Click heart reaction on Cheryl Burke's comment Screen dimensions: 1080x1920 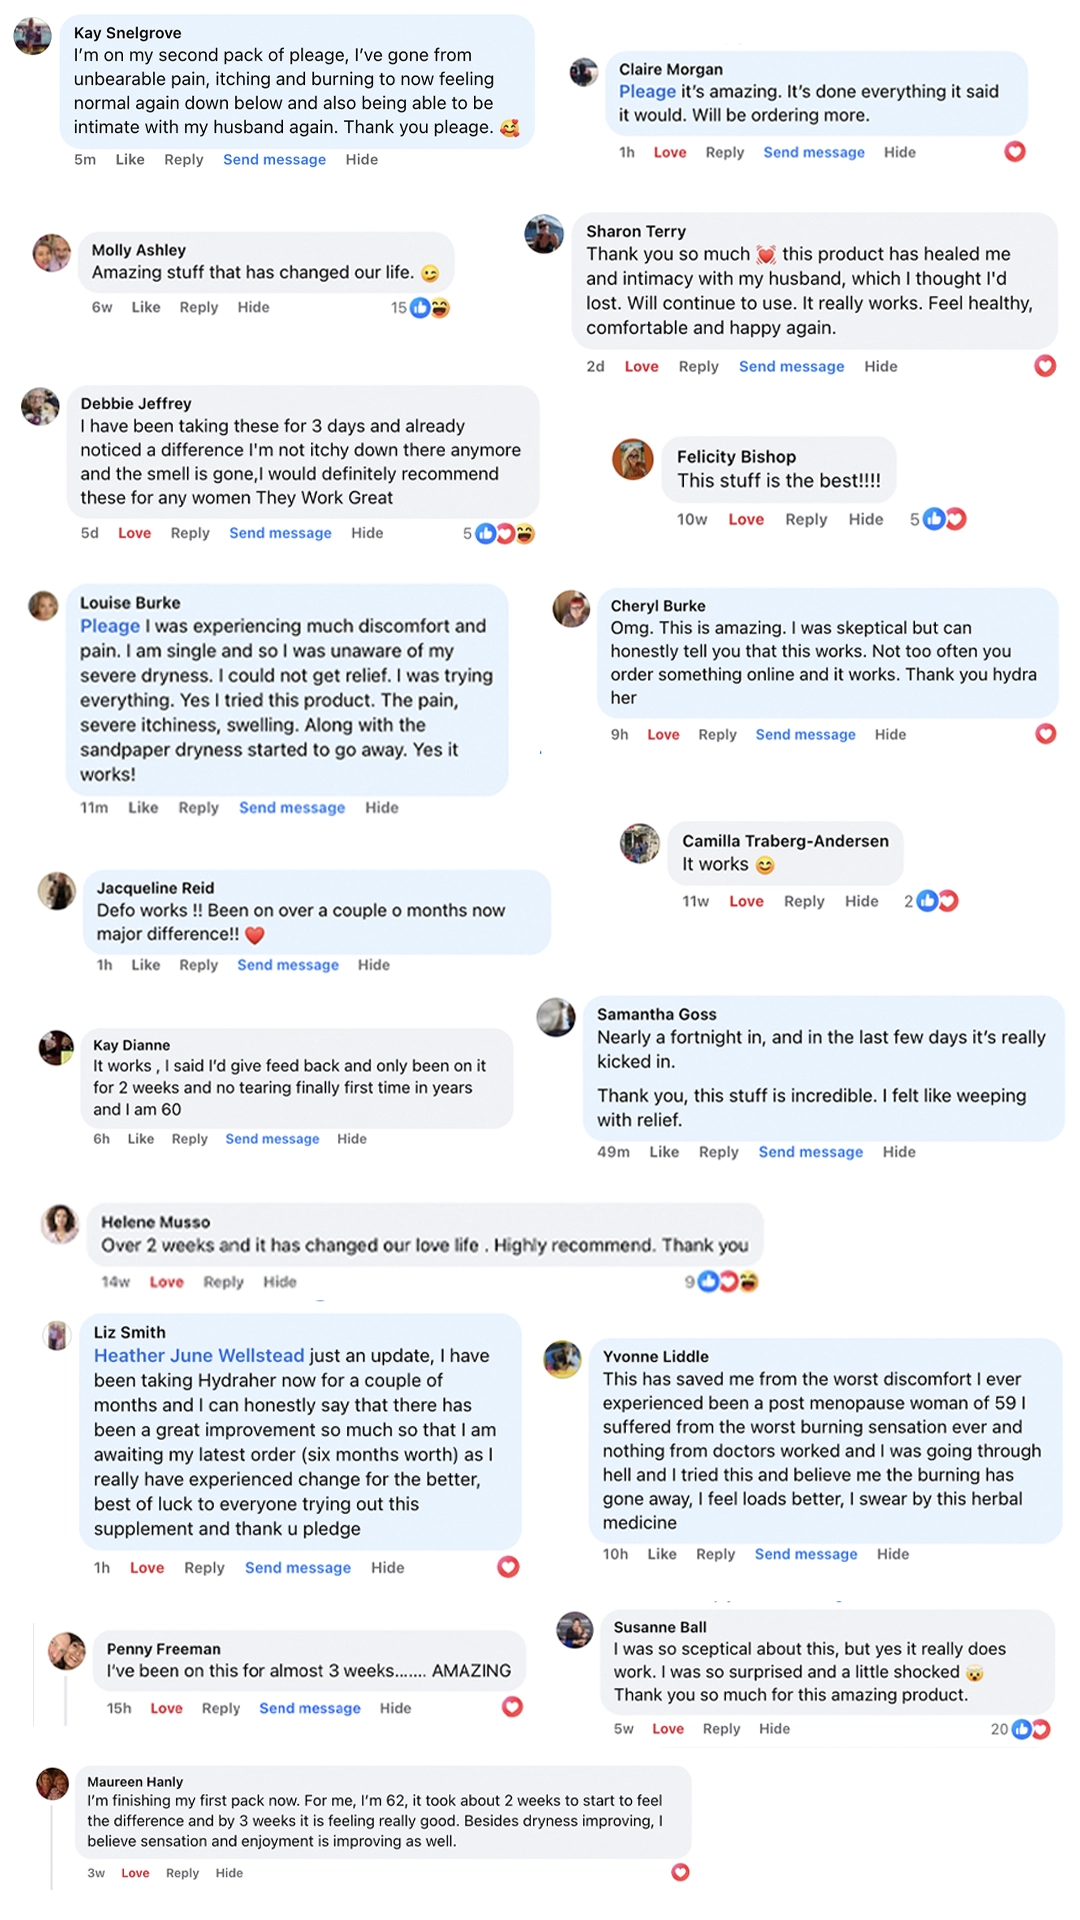[x=1046, y=734]
